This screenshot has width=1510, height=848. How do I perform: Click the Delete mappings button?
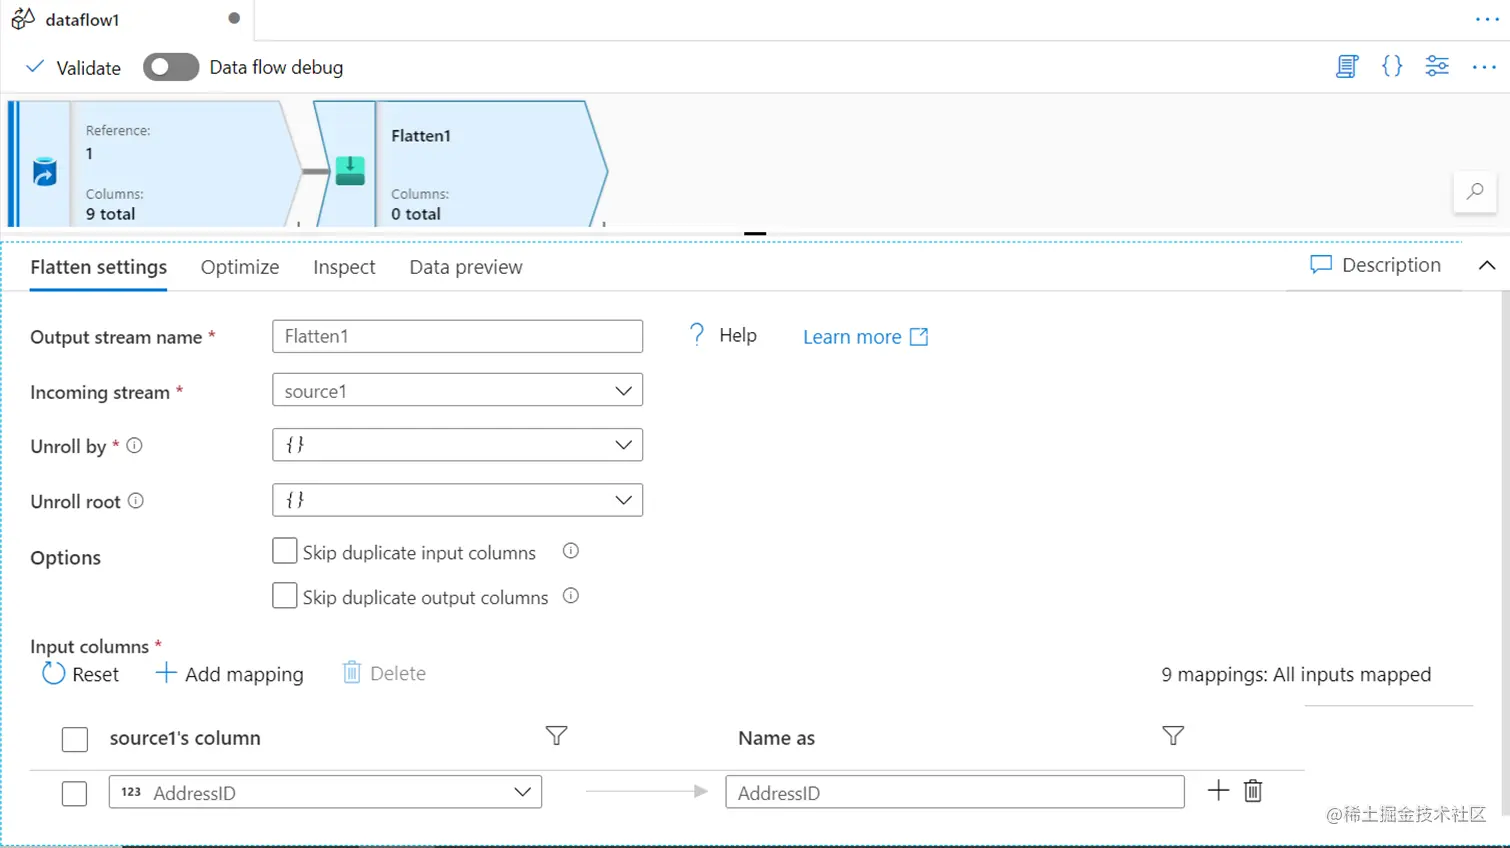pos(384,673)
